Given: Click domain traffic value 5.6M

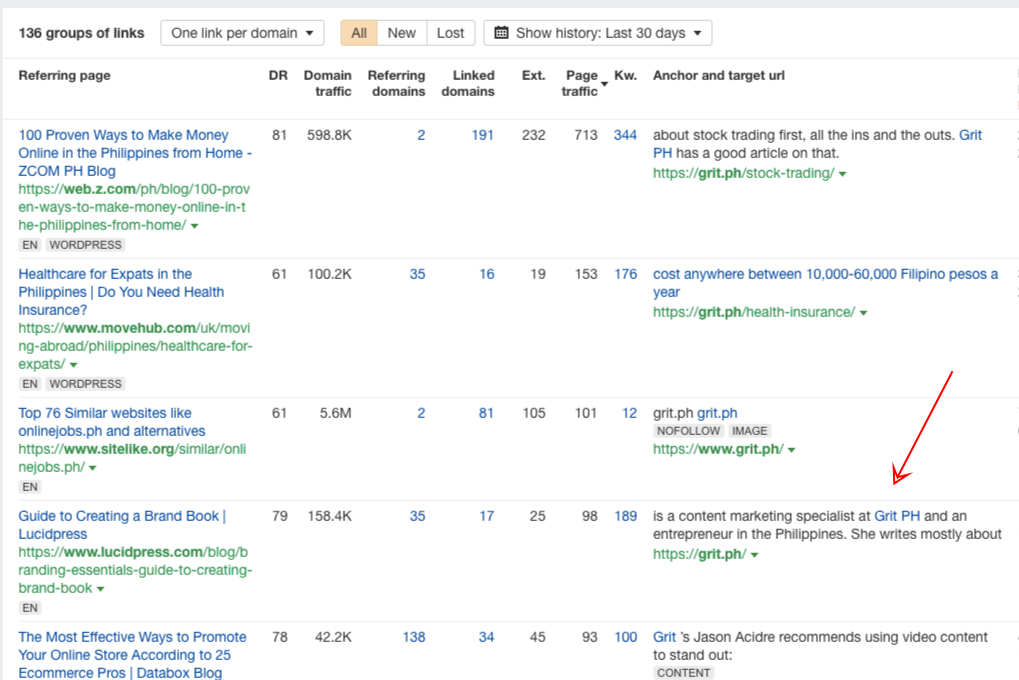Looking at the screenshot, I should point(335,413).
